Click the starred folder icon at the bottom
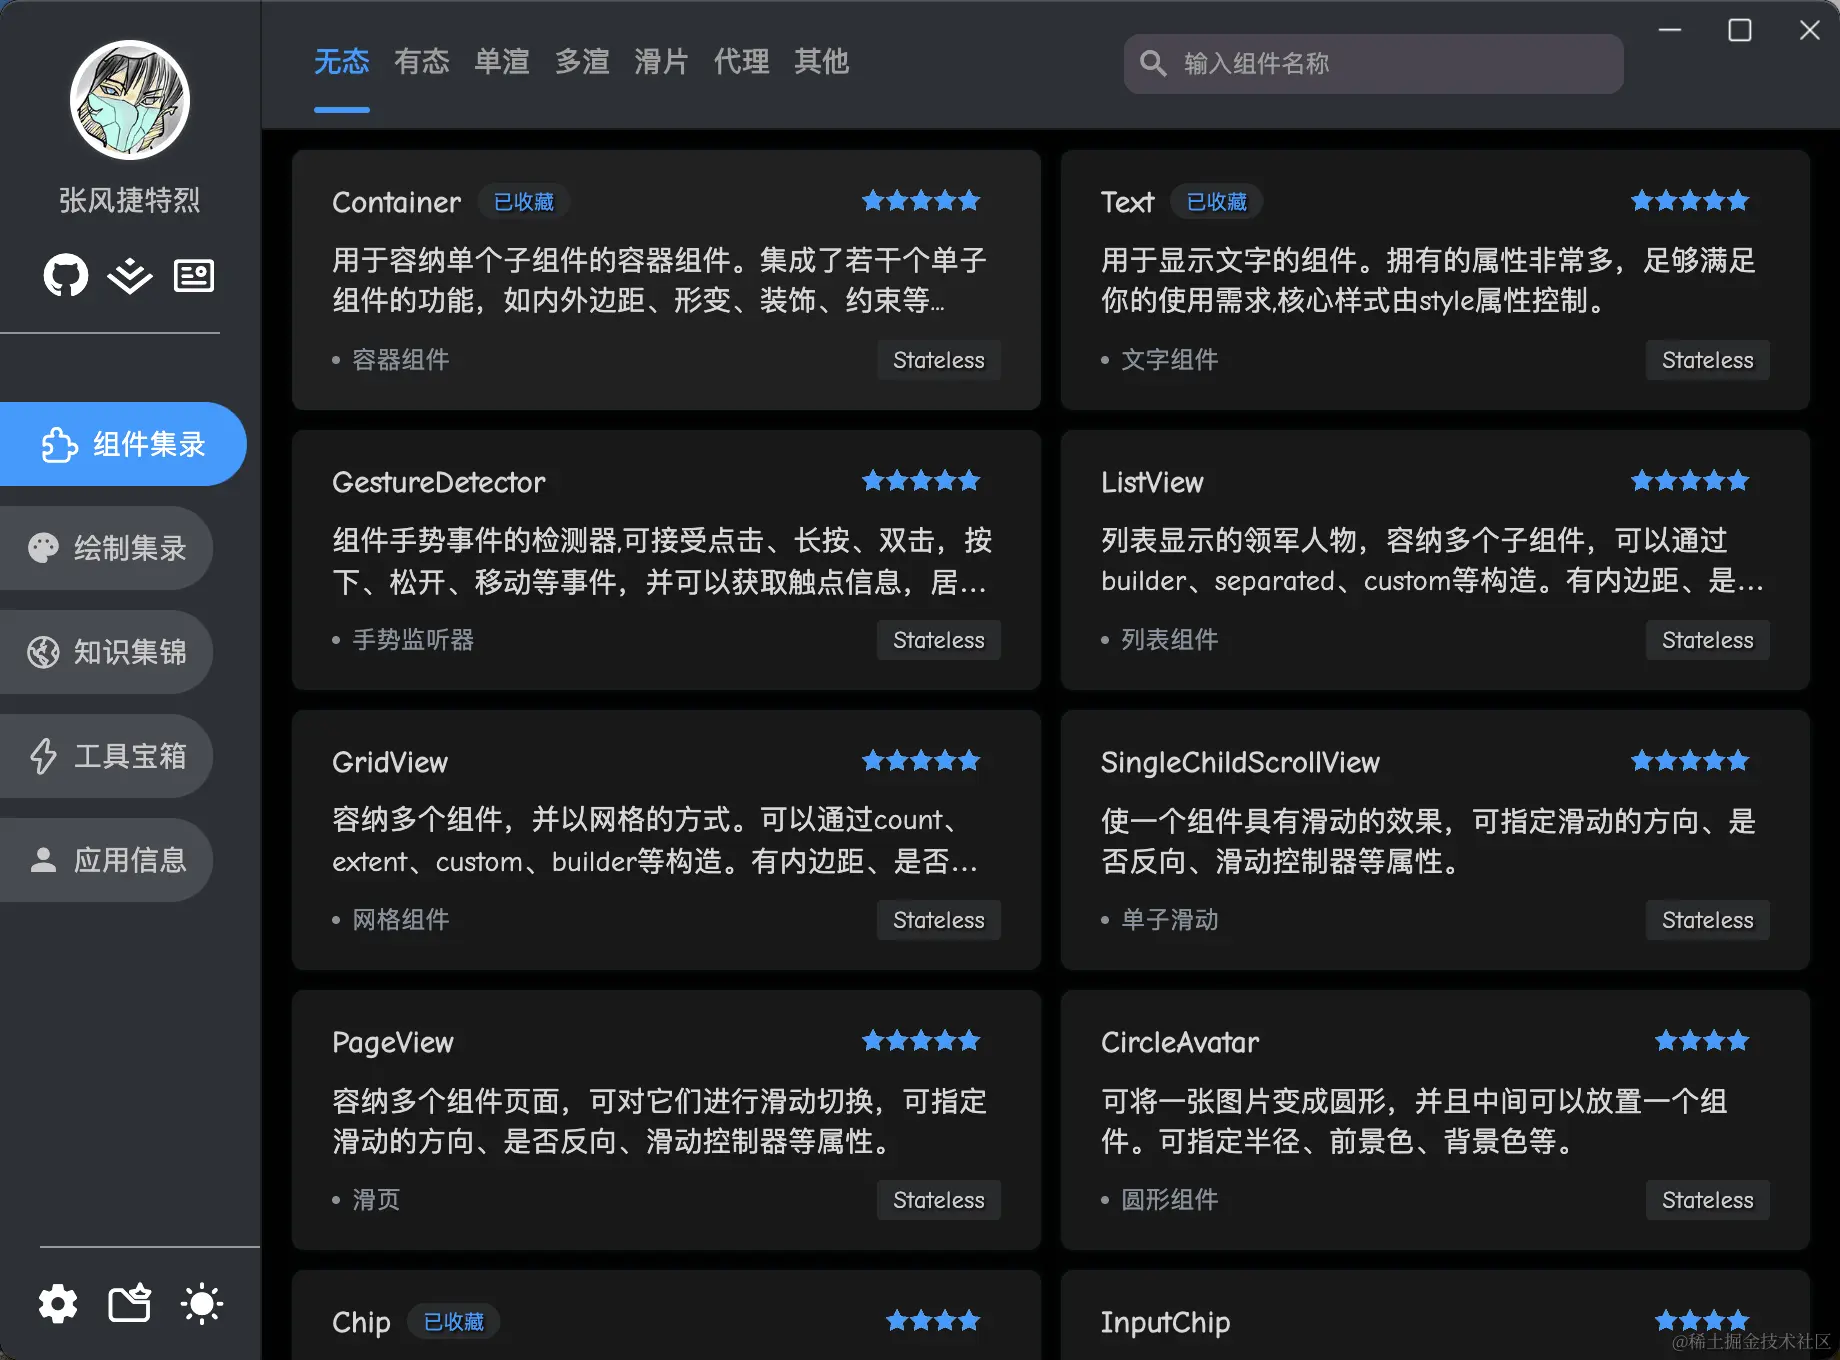This screenshot has width=1840, height=1360. (130, 1303)
